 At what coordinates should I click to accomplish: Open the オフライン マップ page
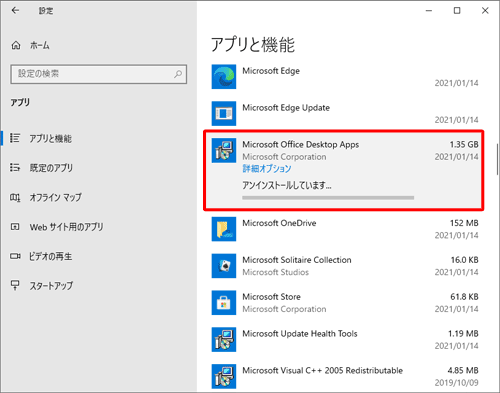click(x=55, y=197)
